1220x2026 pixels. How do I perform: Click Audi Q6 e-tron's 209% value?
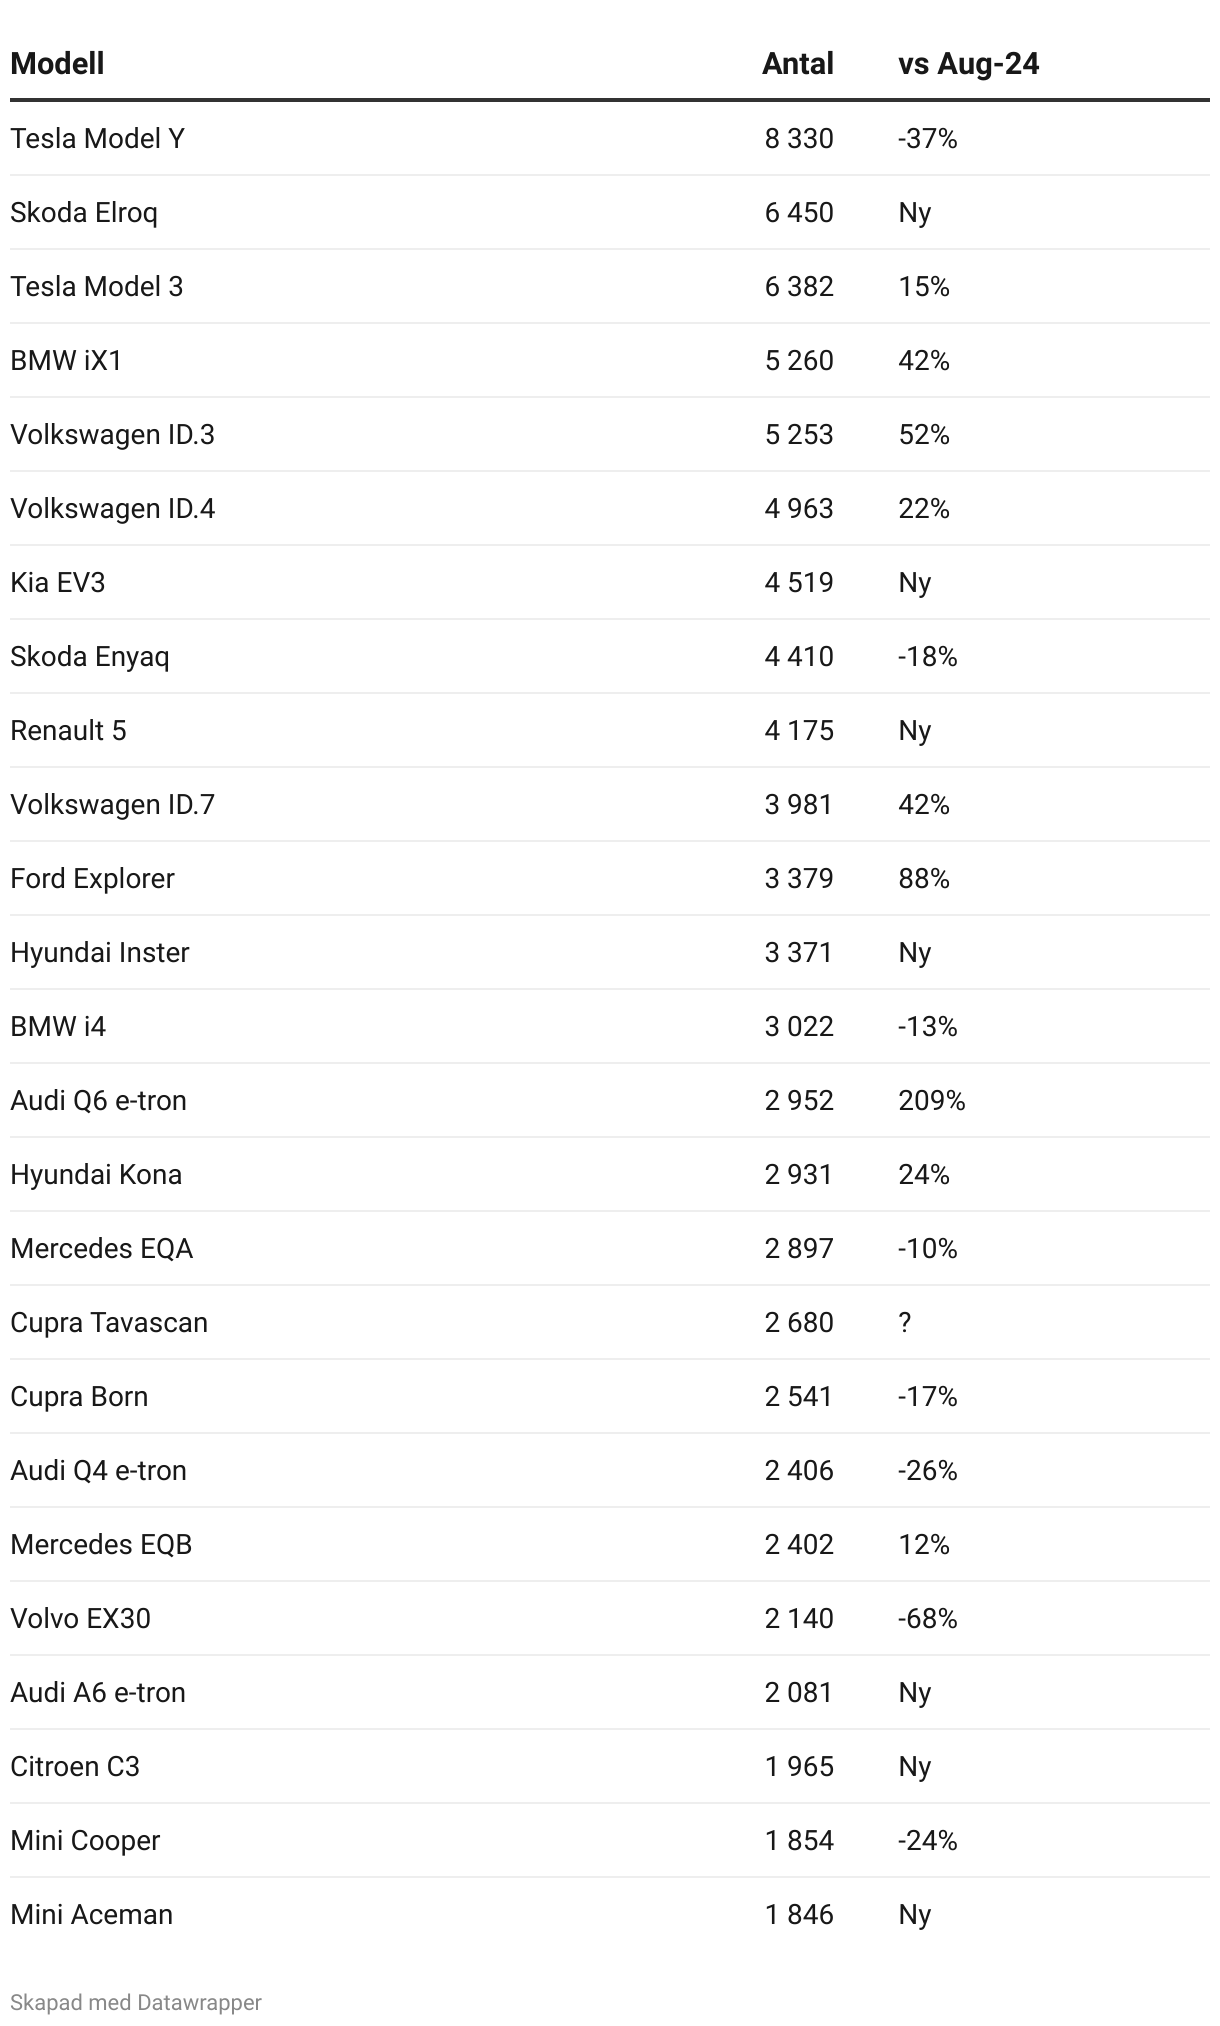tap(931, 1100)
